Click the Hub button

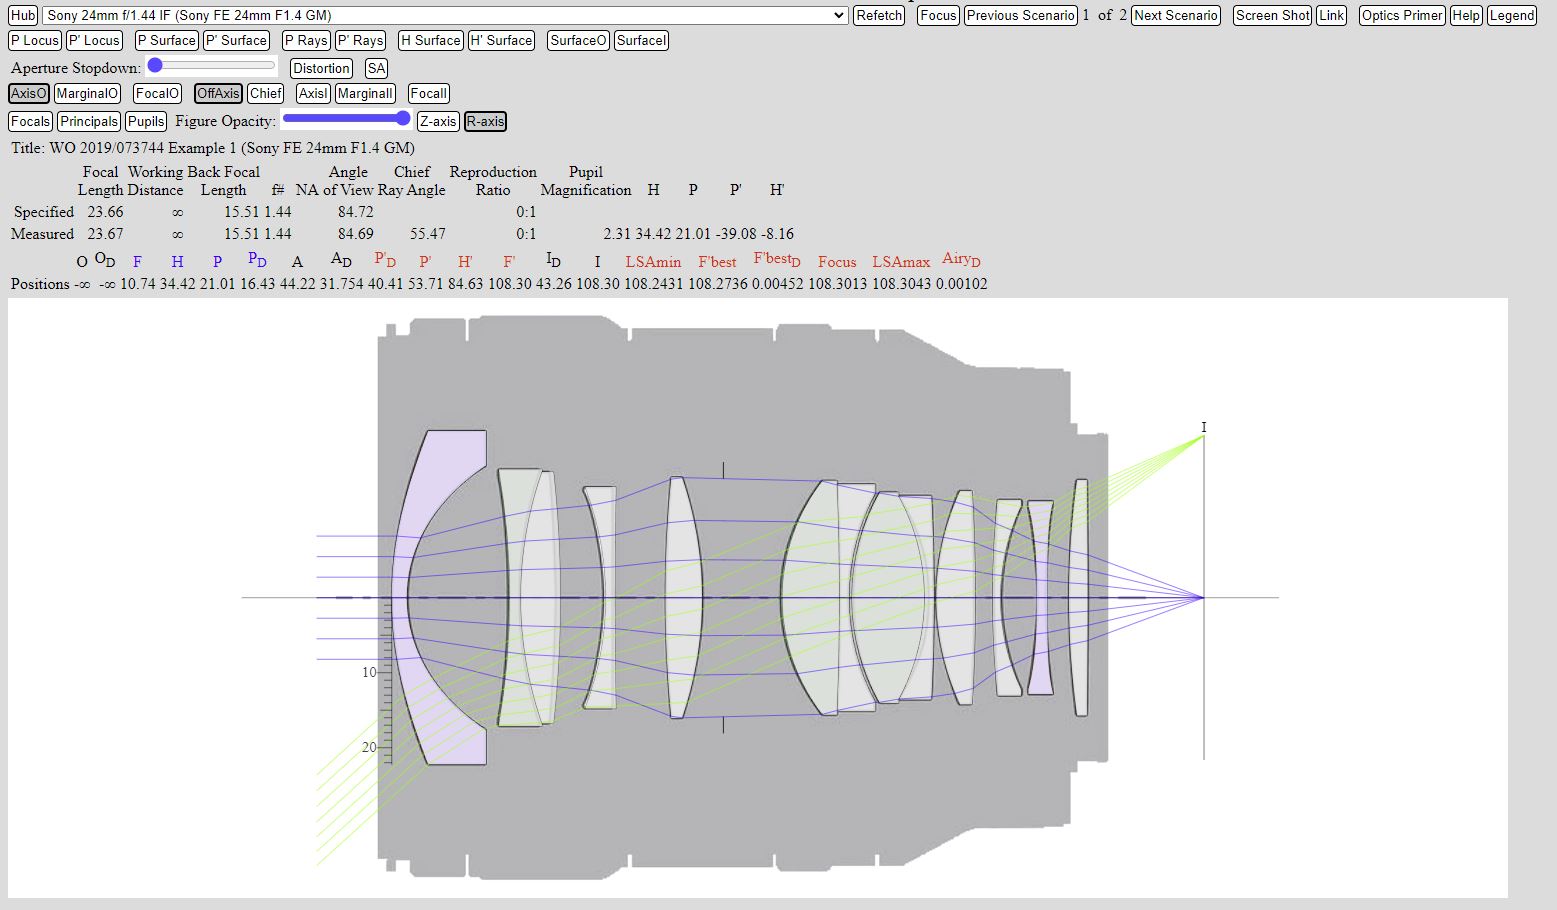[23, 15]
